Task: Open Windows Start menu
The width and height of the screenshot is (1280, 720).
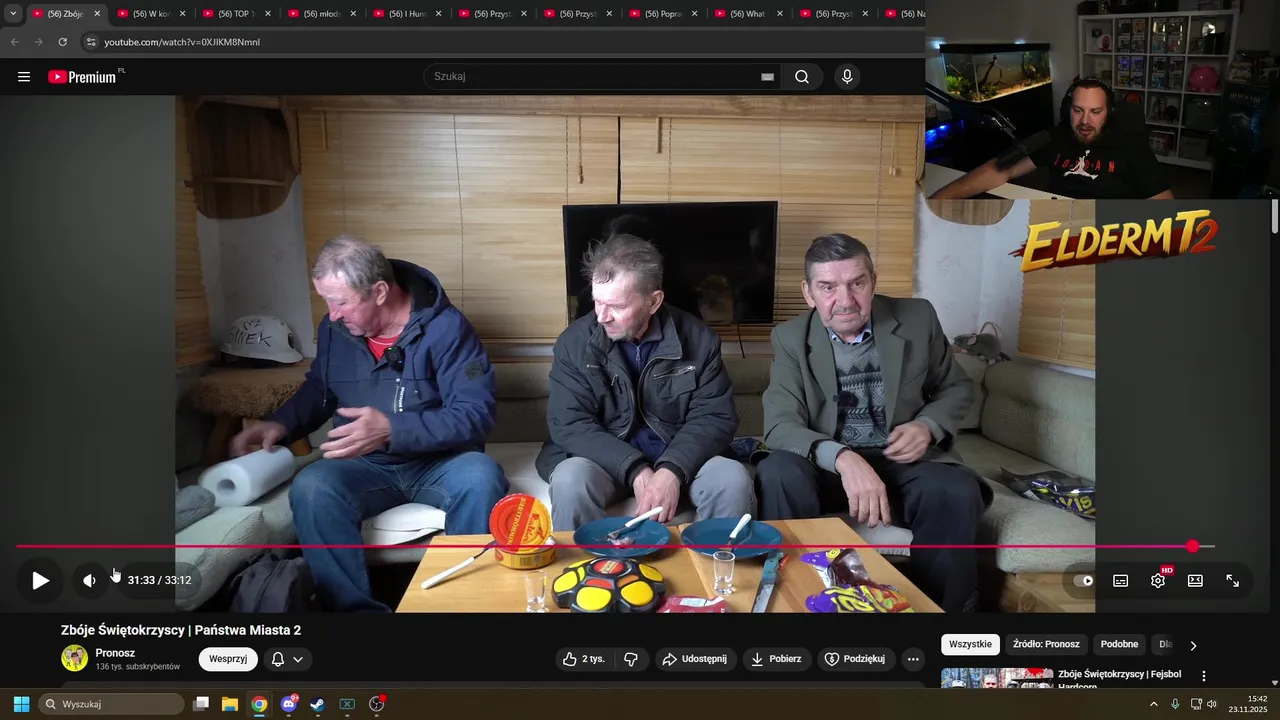Action: (x=21, y=704)
